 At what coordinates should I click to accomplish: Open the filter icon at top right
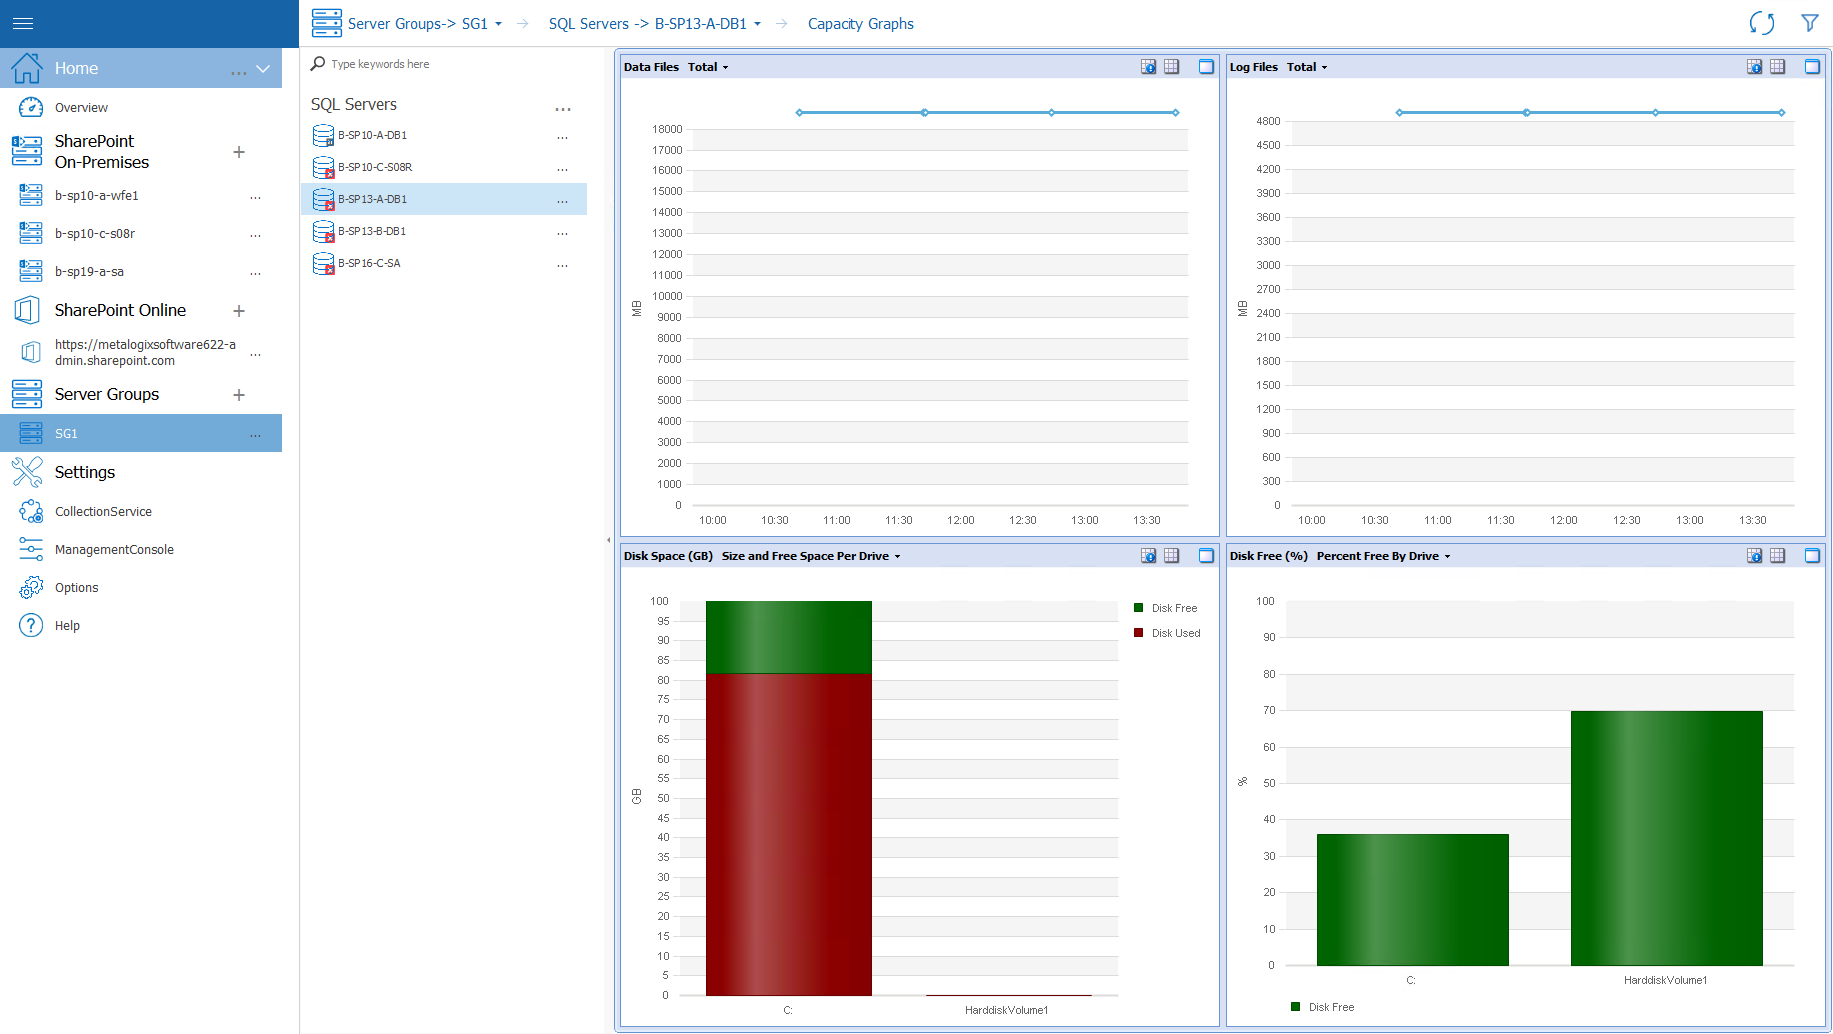coord(1810,22)
